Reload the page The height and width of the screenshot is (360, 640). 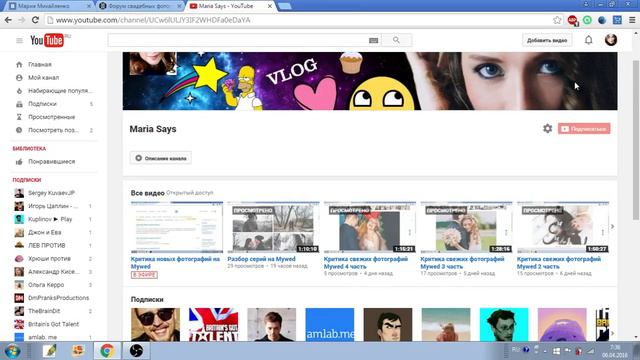click(x=35, y=20)
